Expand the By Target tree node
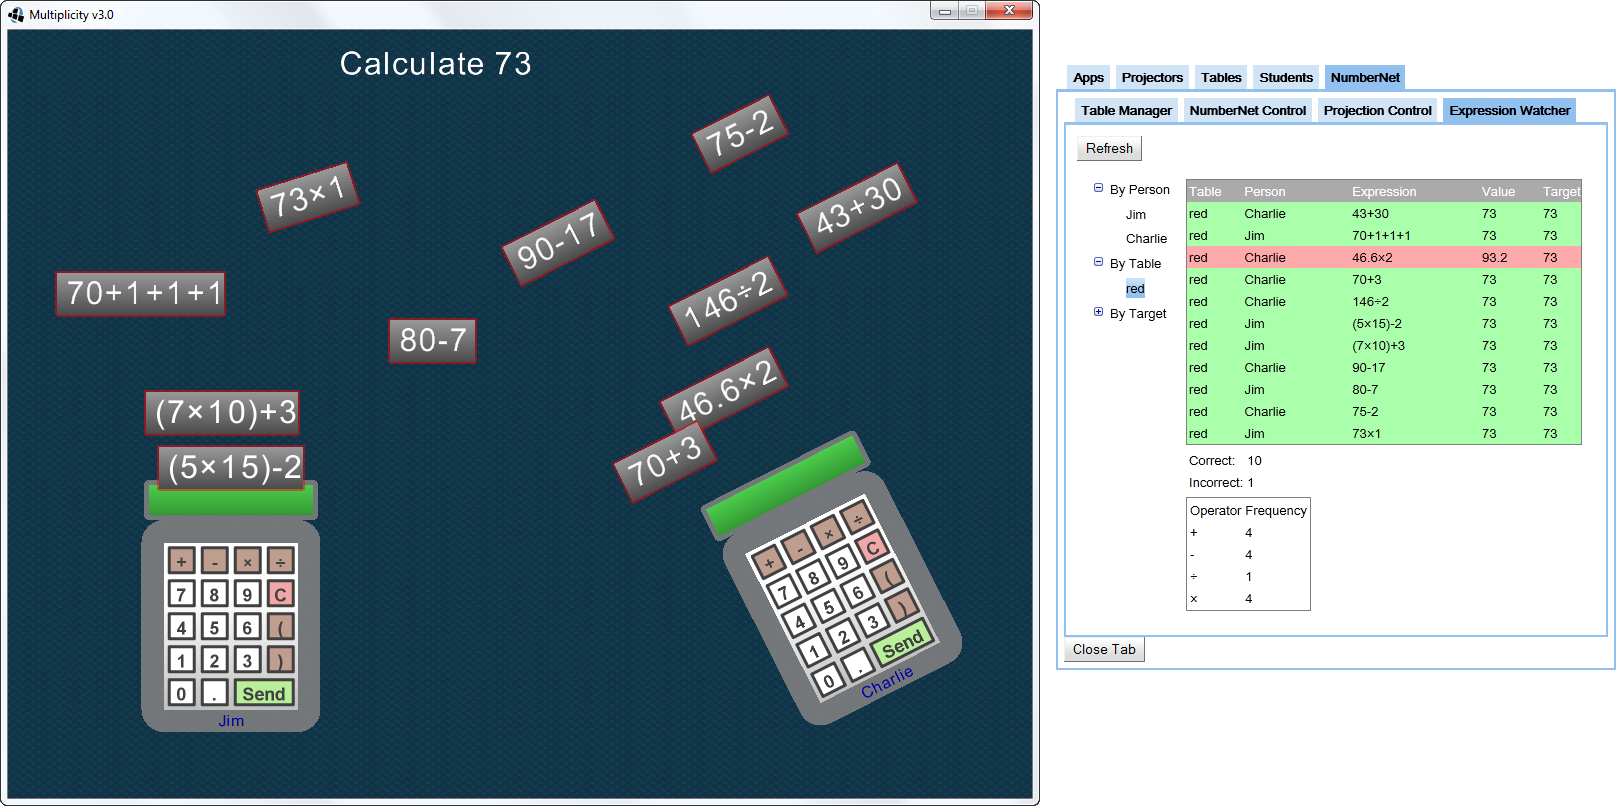Image resolution: width=1616 pixels, height=806 pixels. pyautogui.click(x=1098, y=312)
